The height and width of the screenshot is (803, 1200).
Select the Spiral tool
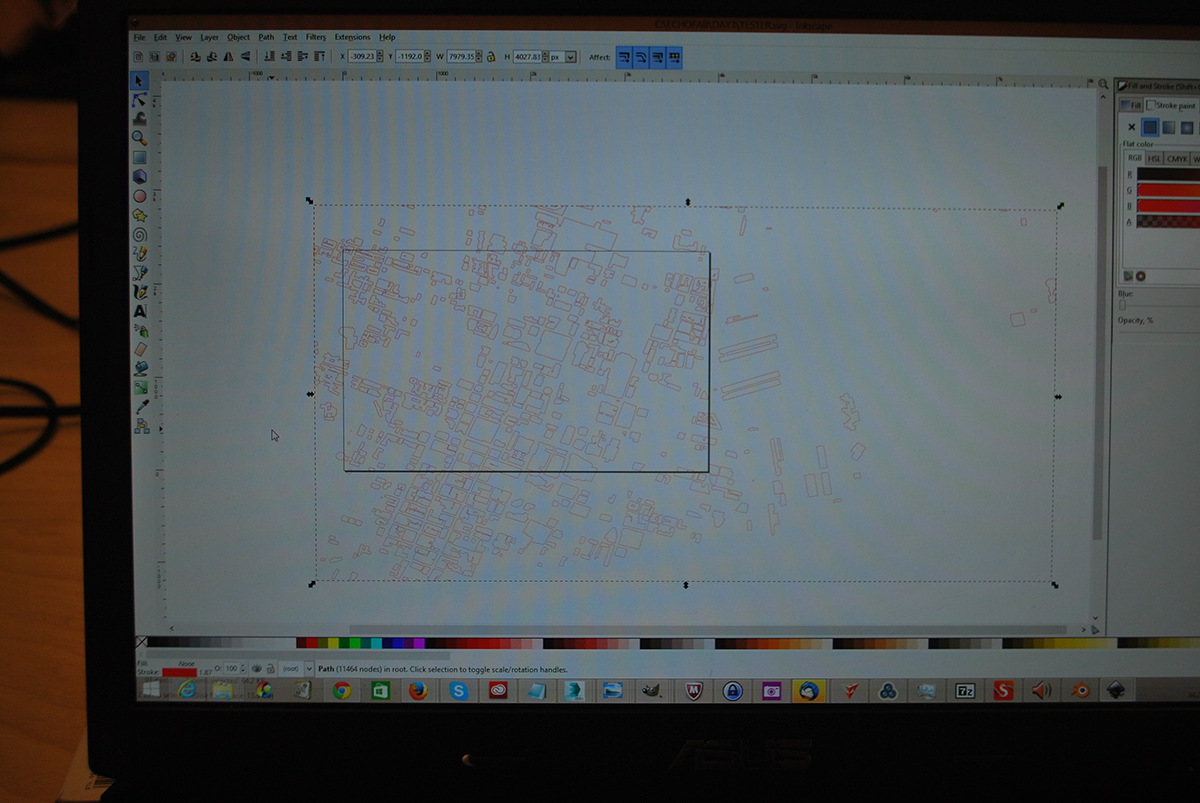coord(140,234)
